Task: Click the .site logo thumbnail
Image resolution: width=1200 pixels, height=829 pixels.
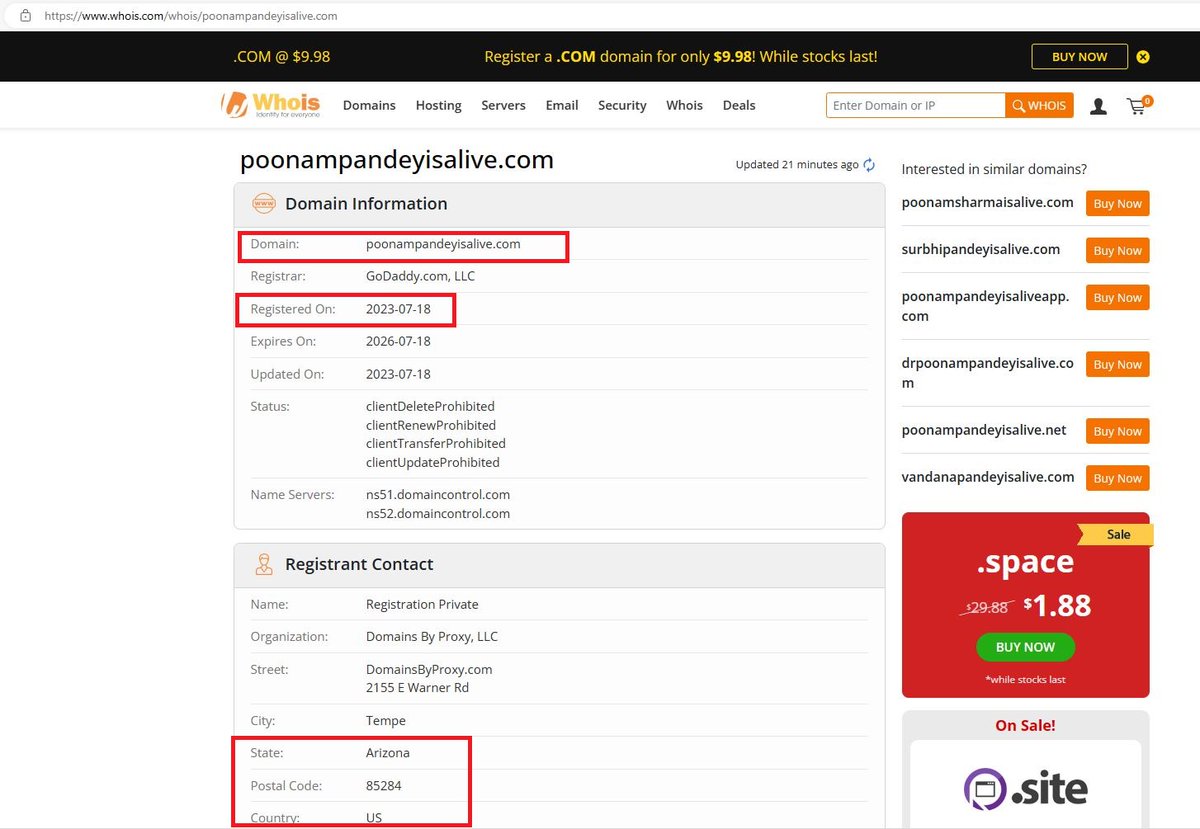Action: coord(1025,789)
